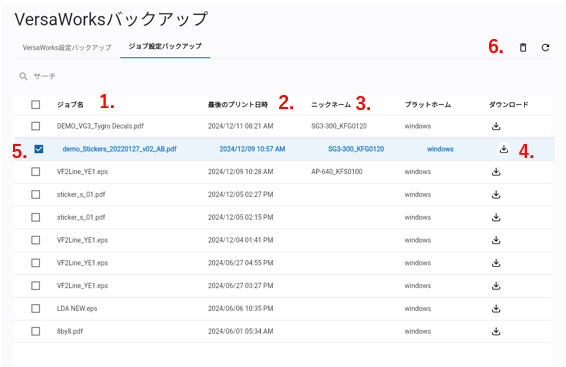Click the search magnifier icon
Screen dimensions: 566x367
(23, 77)
